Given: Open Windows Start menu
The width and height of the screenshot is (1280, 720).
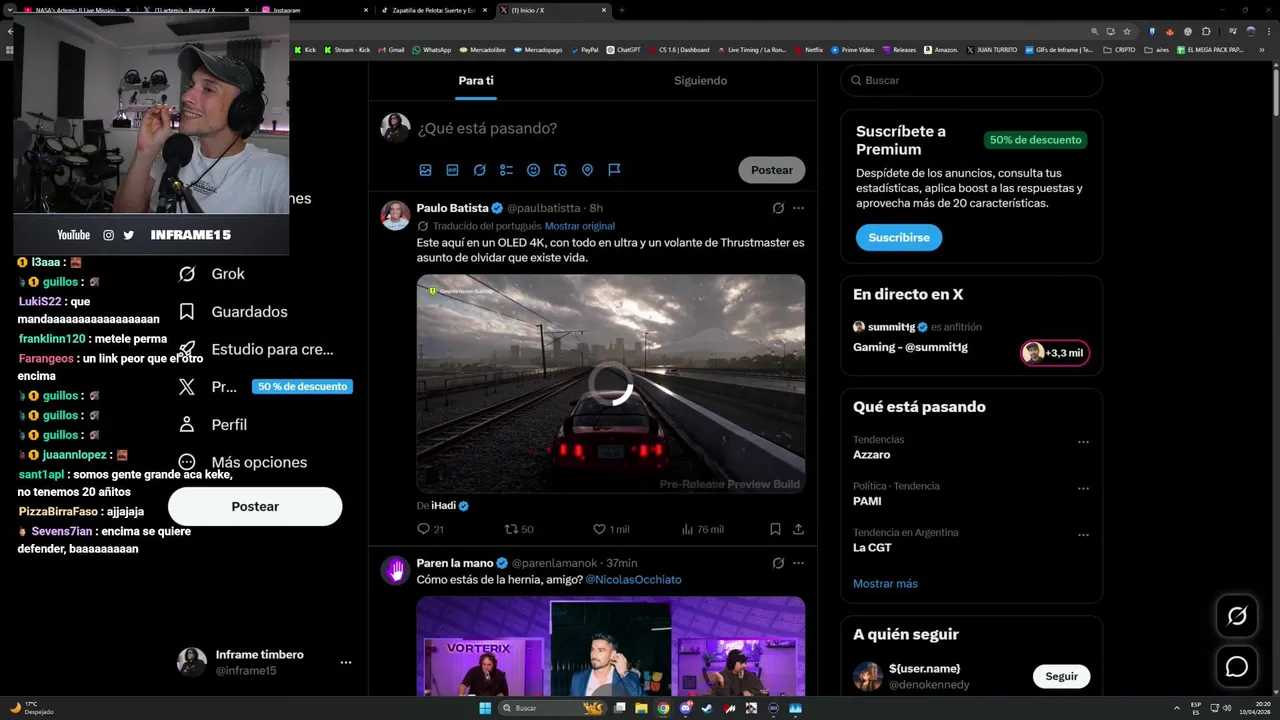Looking at the screenshot, I should (x=485, y=708).
